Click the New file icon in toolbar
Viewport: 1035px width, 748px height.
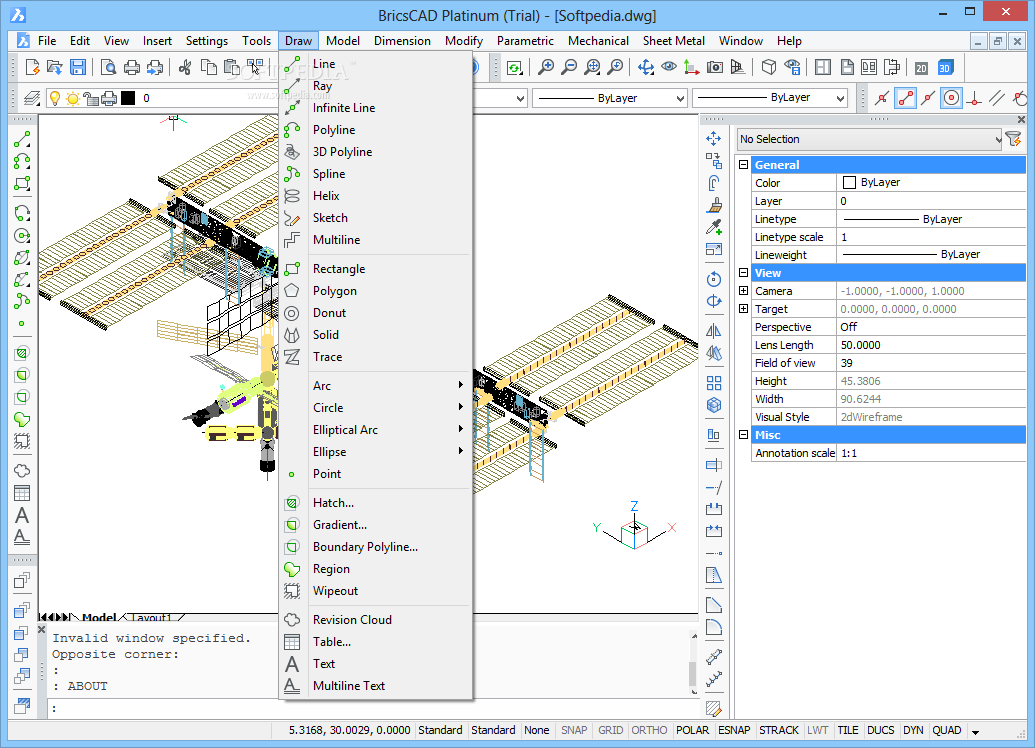[x=32, y=67]
